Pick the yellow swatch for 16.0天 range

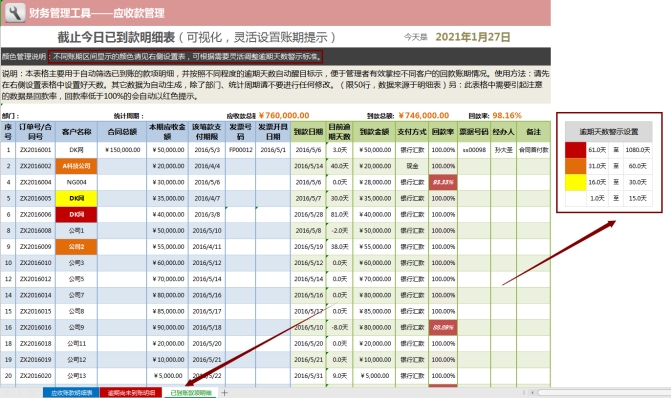[576, 182]
